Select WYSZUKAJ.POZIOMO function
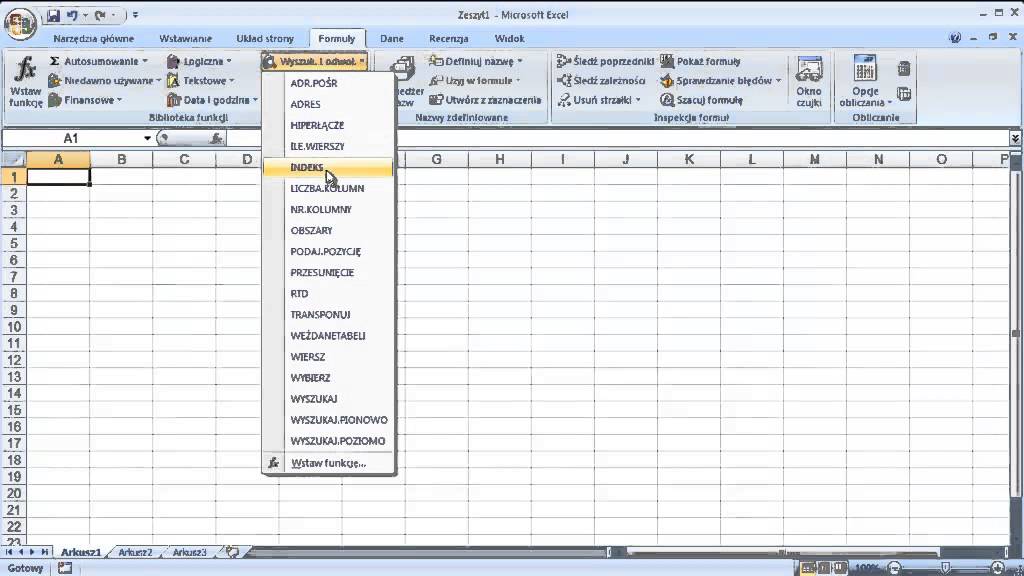 pos(328,441)
